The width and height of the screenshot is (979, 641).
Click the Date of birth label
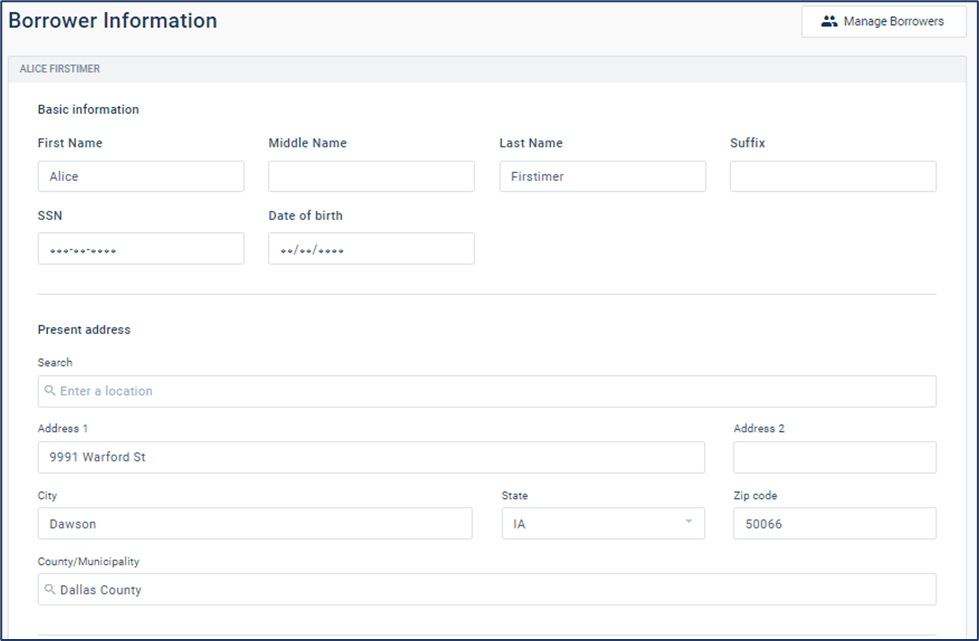[x=305, y=216]
